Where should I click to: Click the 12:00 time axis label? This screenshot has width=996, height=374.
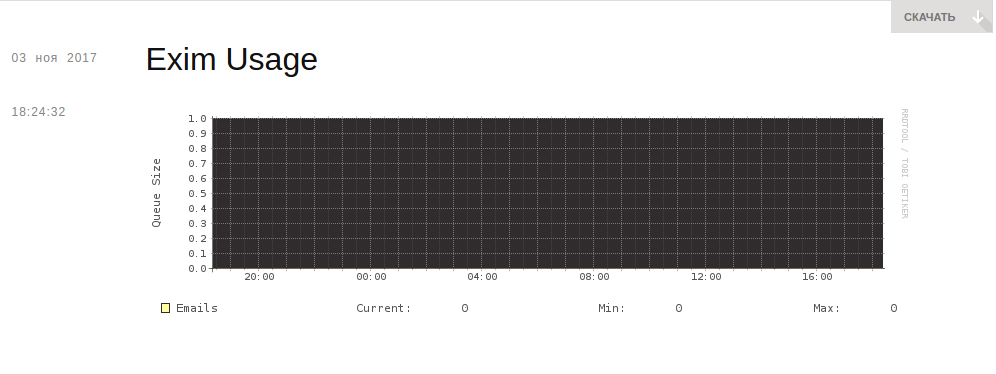click(x=706, y=277)
